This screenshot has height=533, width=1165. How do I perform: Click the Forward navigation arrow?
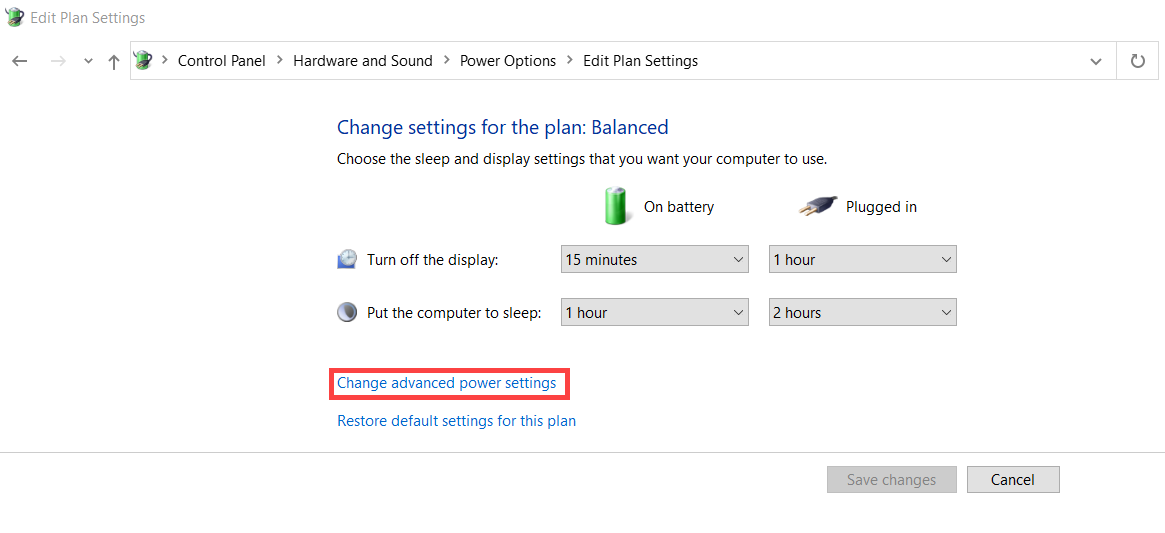[58, 61]
